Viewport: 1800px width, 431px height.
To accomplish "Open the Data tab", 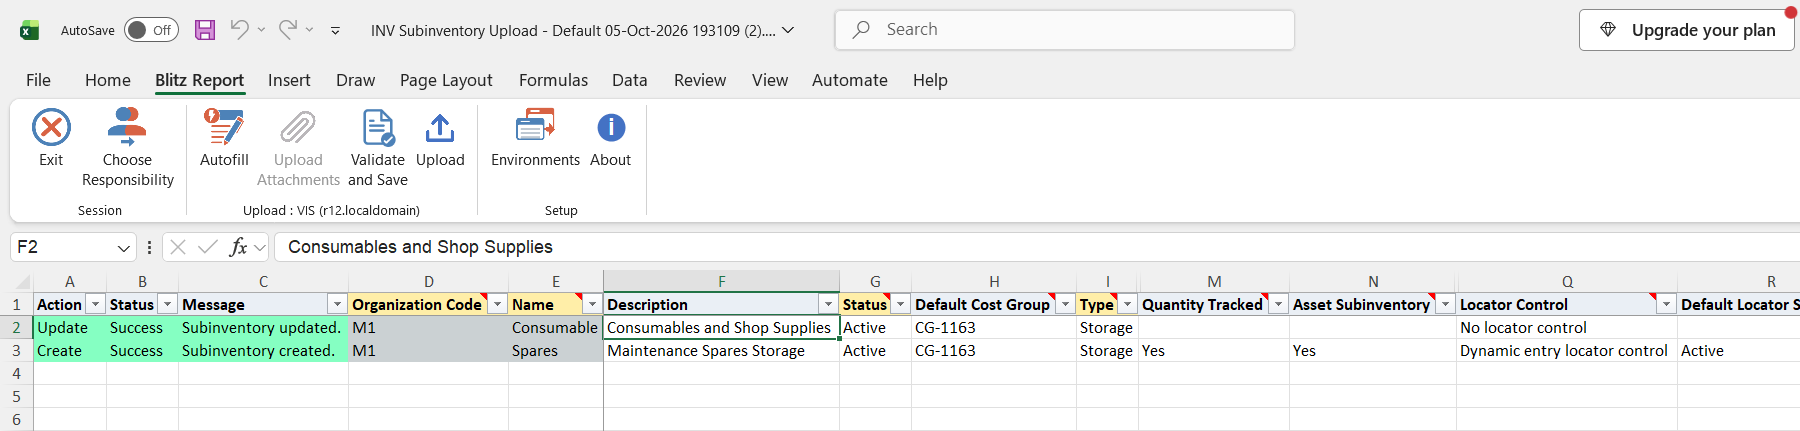I will (x=630, y=80).
